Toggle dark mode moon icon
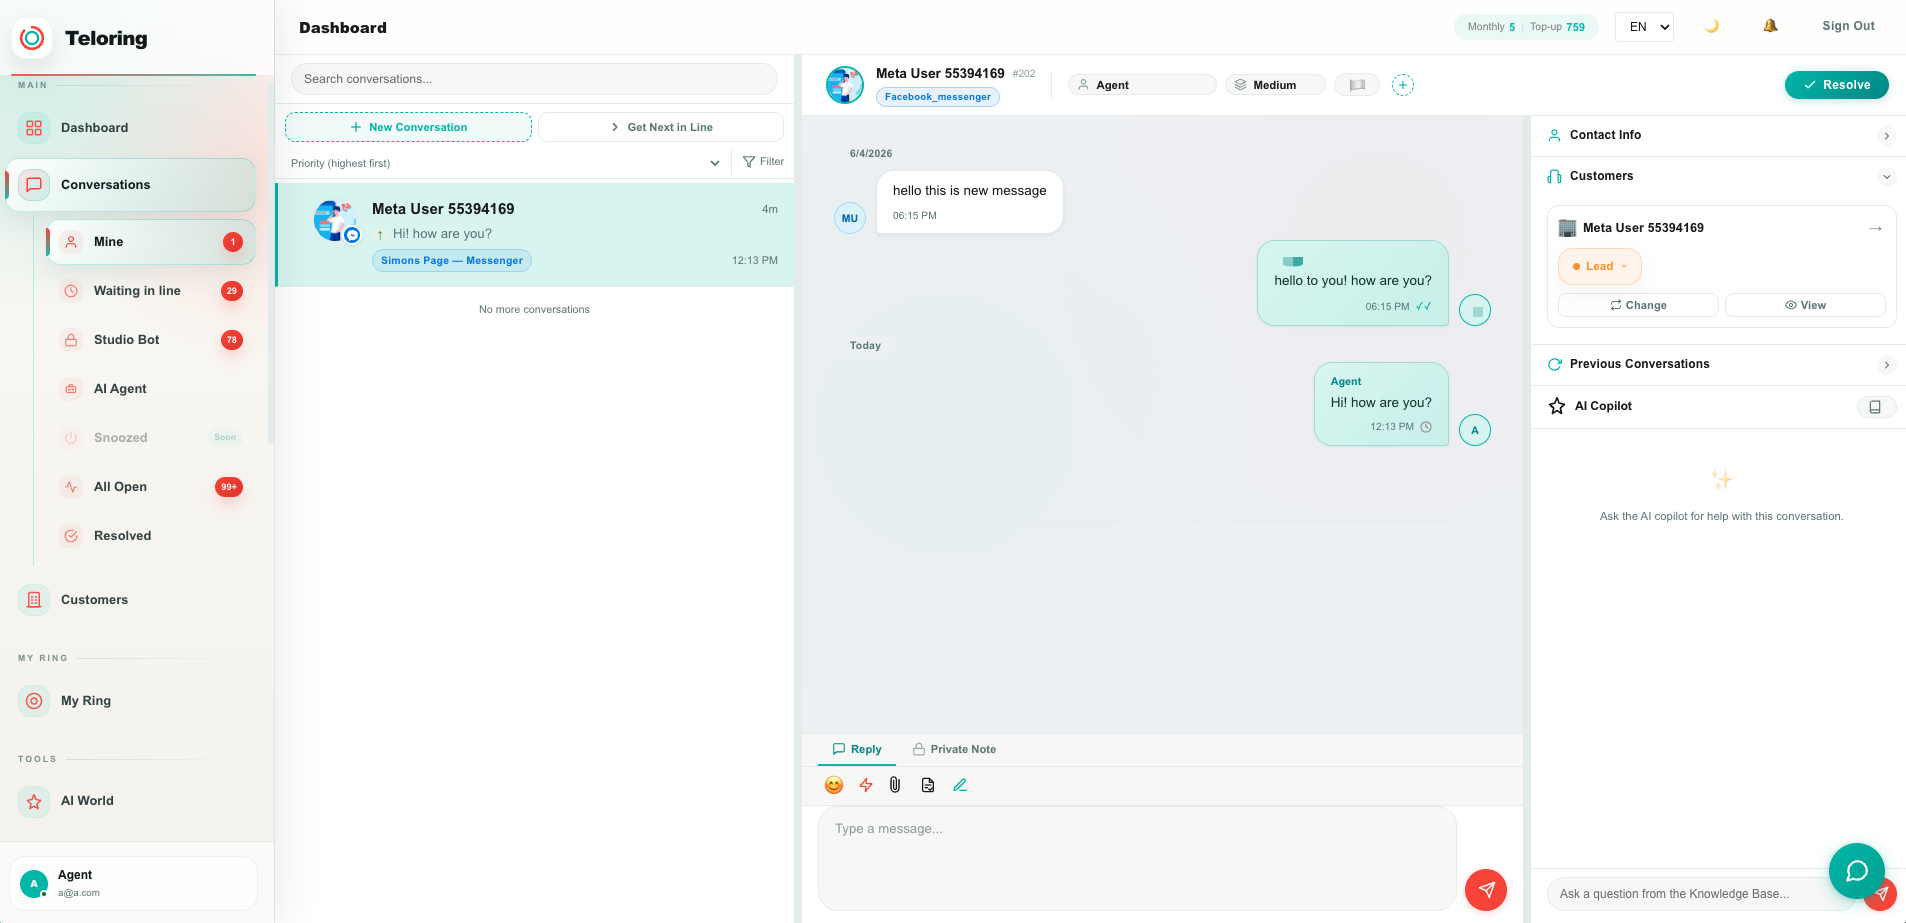 (x=1711, y=26)
